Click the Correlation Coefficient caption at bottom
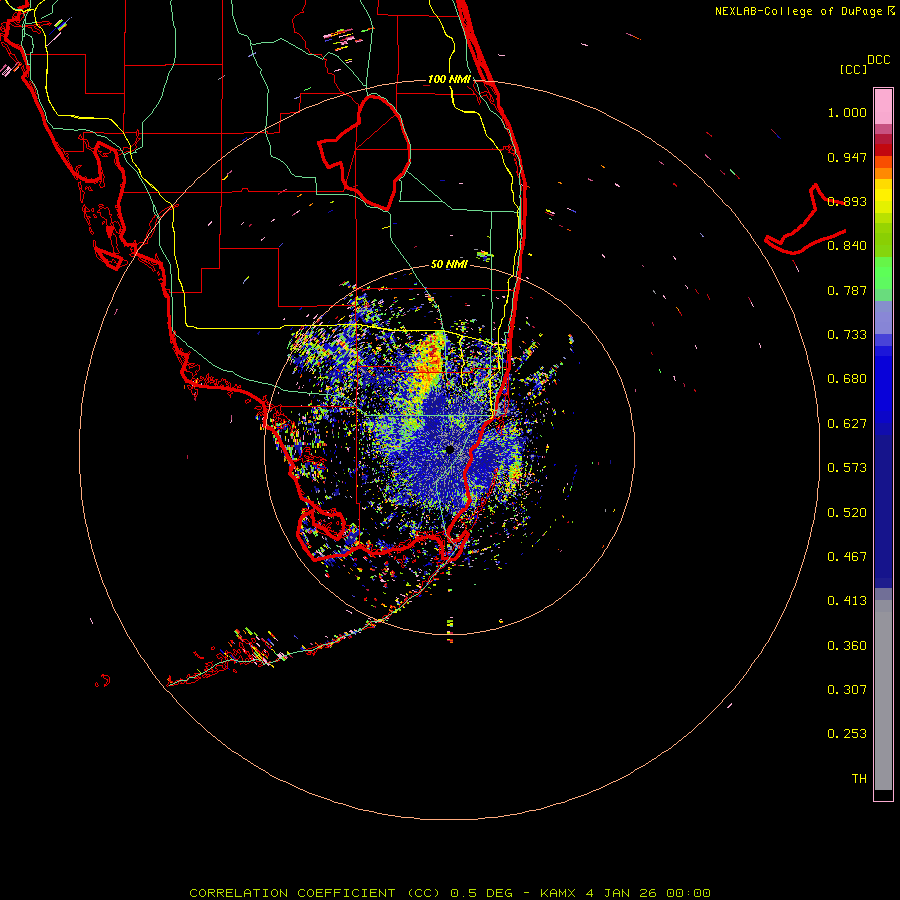900x900 pixels. pos(450,893)
